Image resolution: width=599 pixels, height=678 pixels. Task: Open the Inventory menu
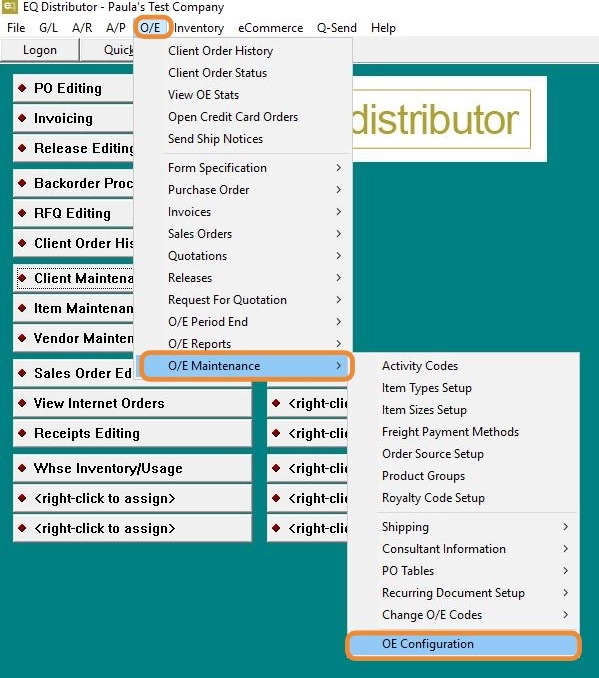(199, 28)
